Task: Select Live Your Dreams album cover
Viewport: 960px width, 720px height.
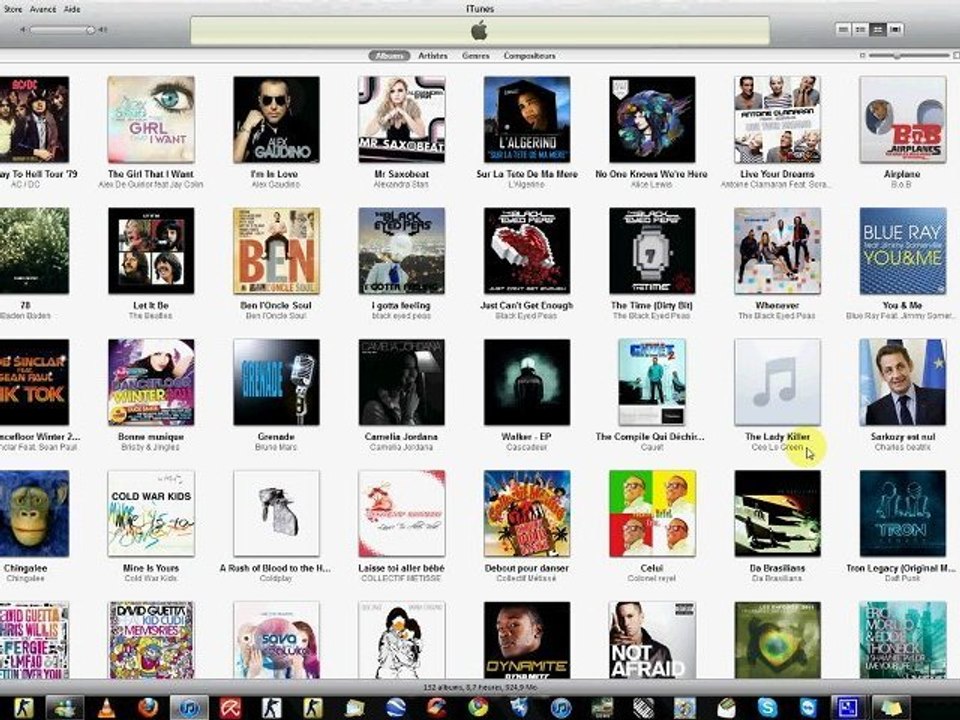Action: point(778,119)
